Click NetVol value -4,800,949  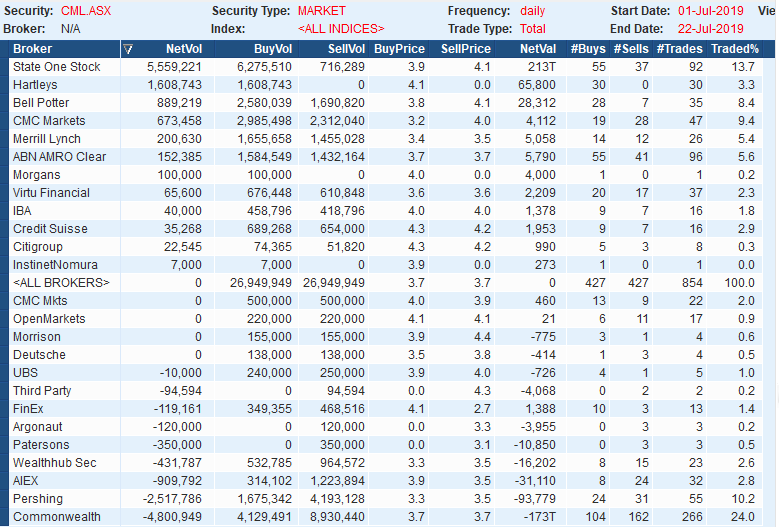pyautogui.click(x=172, y=517)
